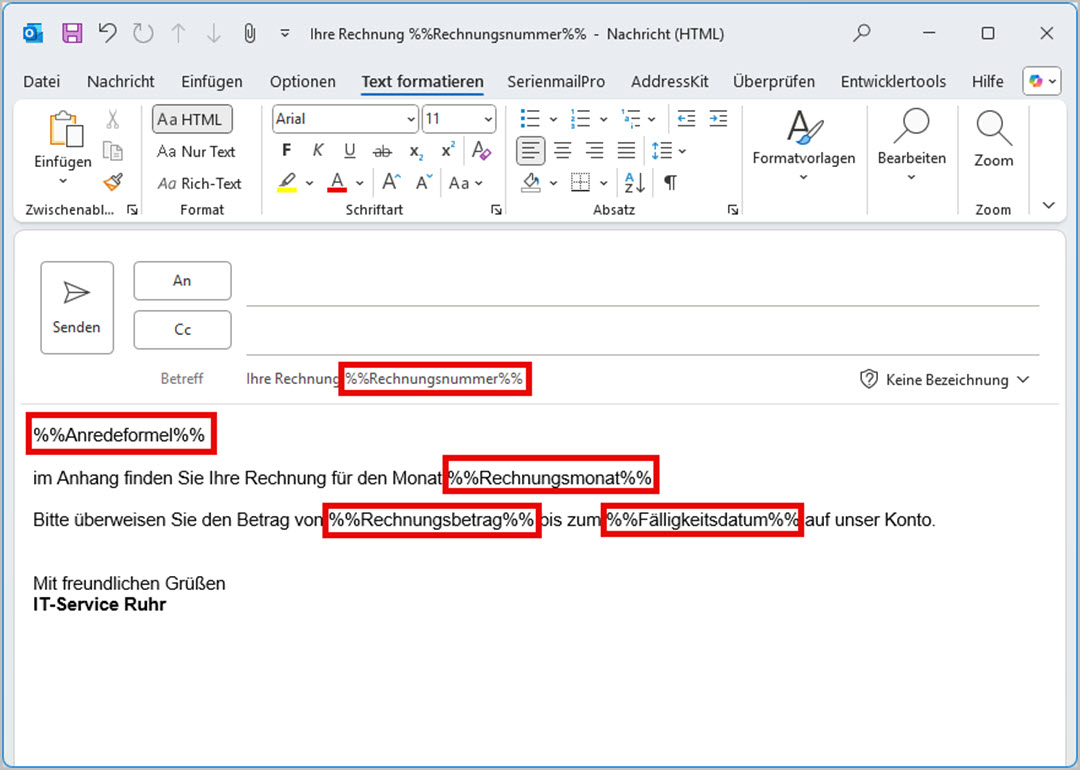Increase indent with the indent icon
1080x770 pixels.
pyautogui.click(x=718, y=119)
